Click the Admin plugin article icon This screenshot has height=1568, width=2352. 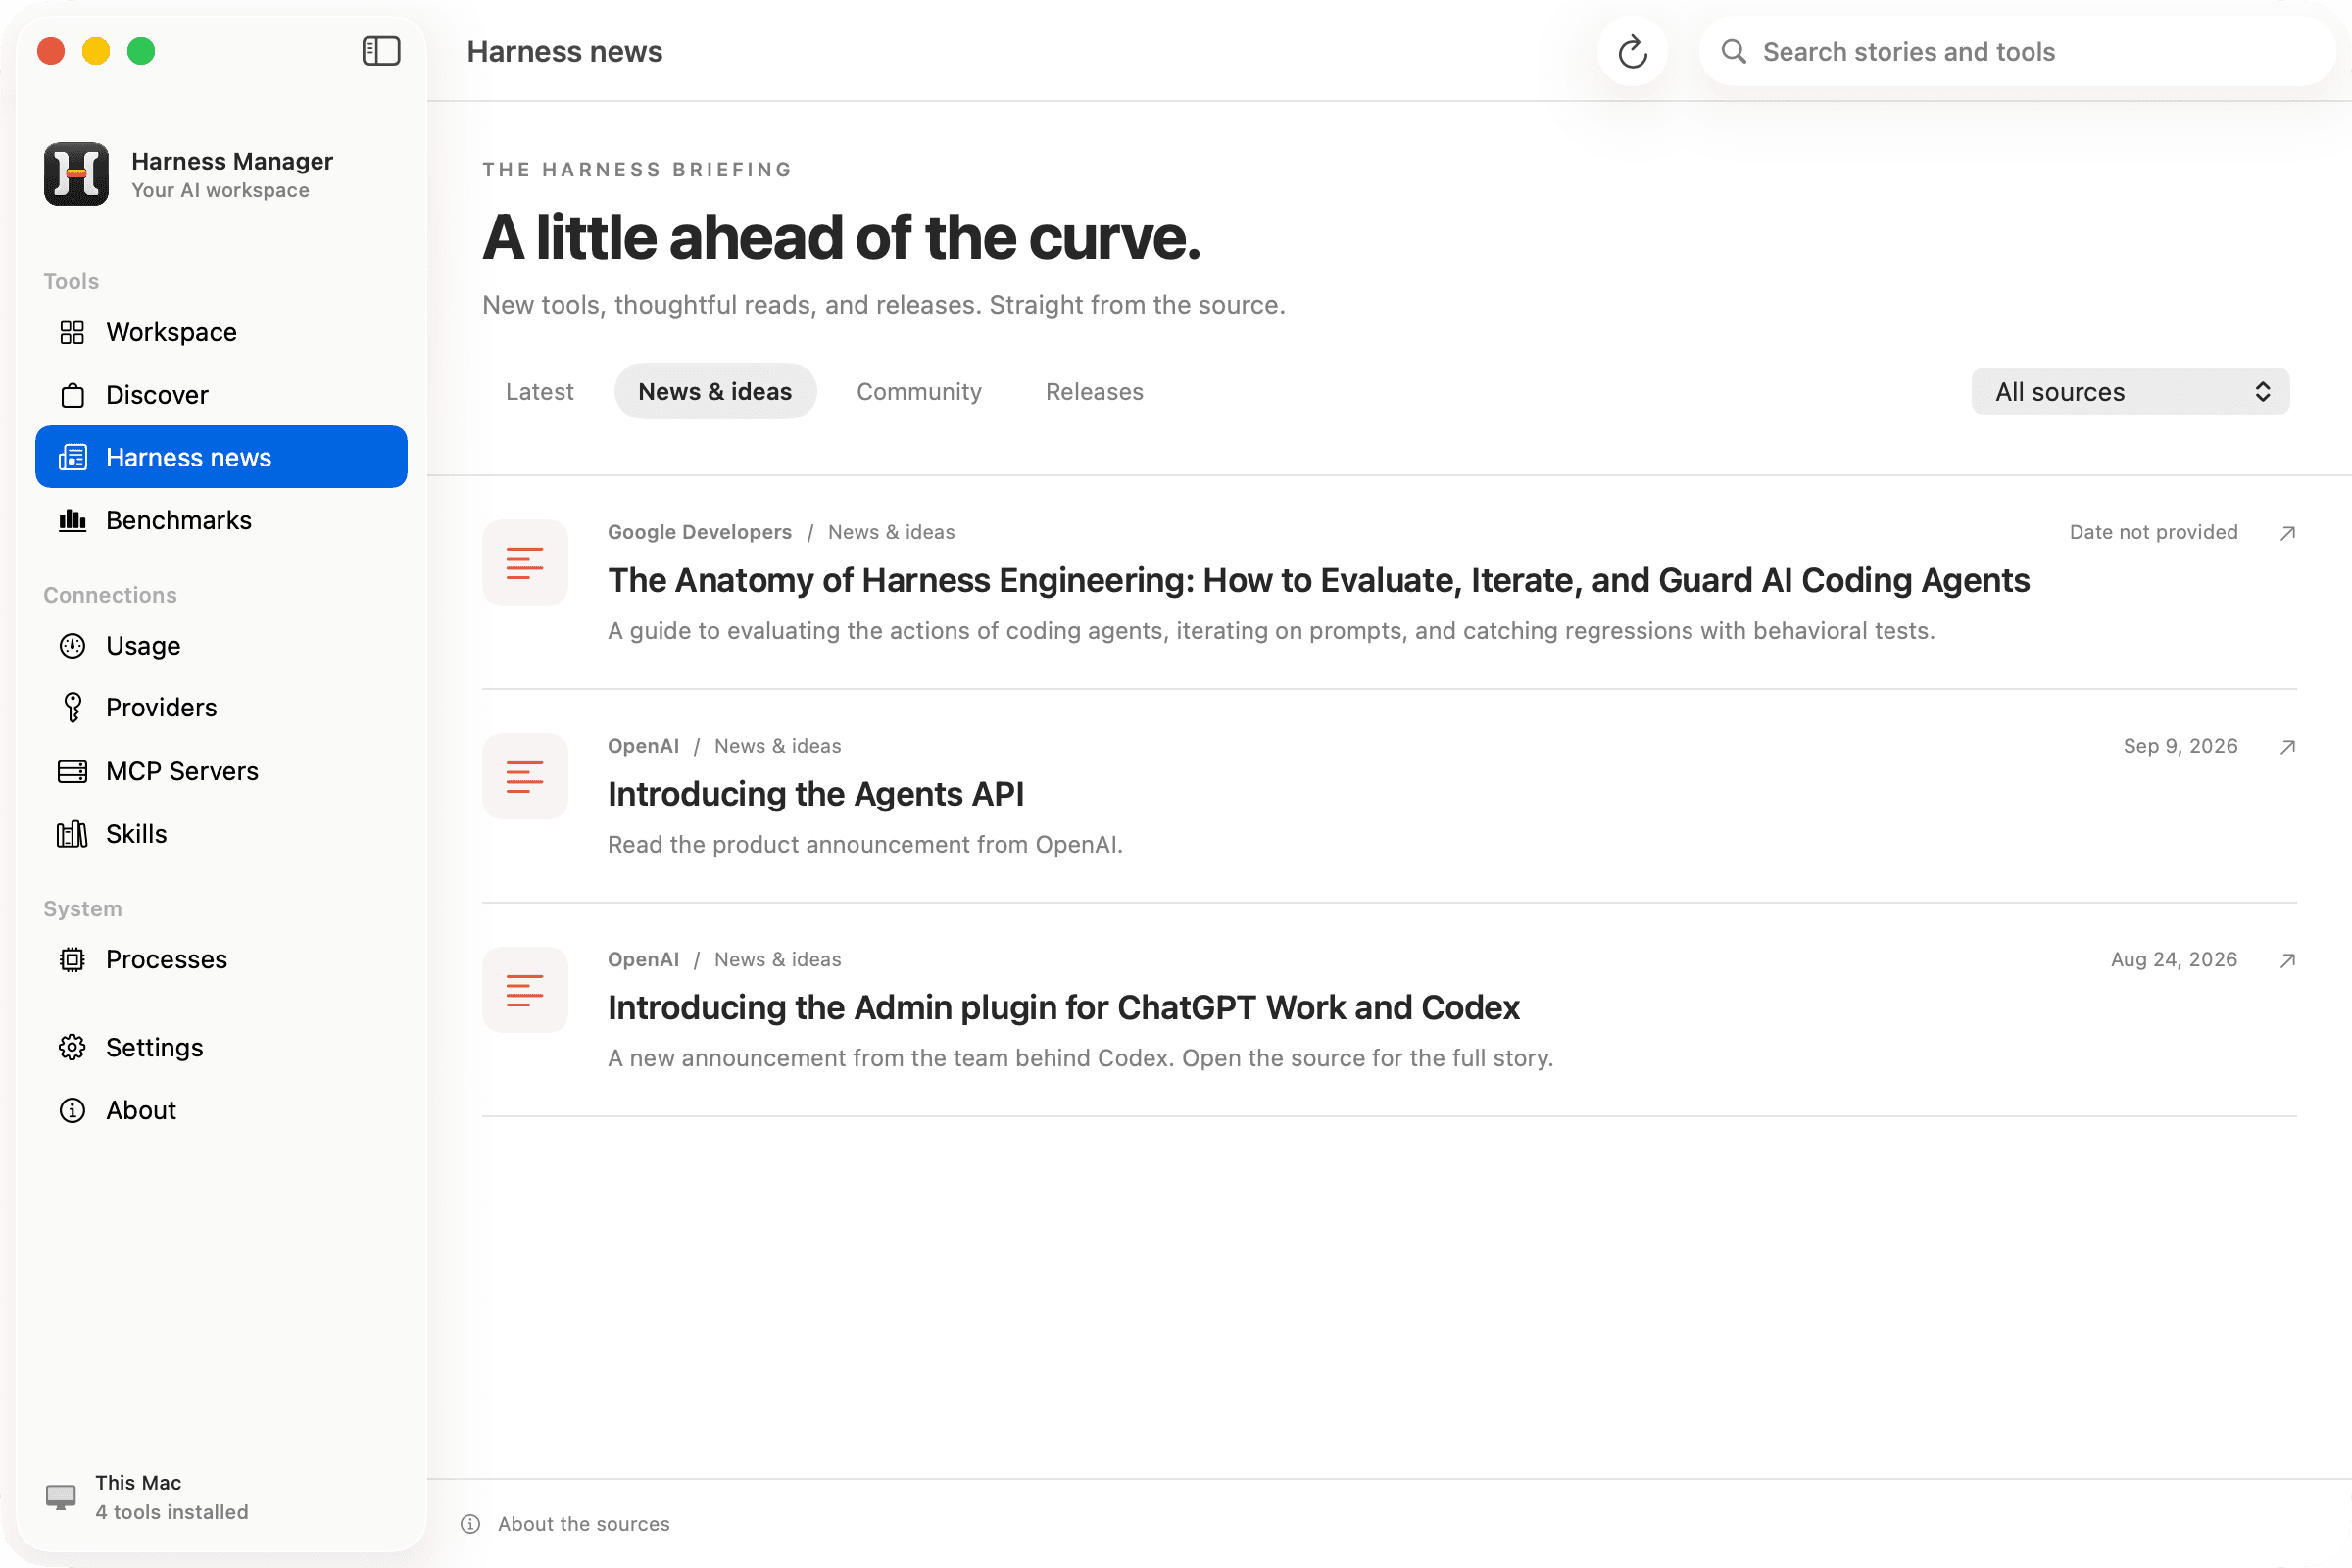tap(525, 990)
